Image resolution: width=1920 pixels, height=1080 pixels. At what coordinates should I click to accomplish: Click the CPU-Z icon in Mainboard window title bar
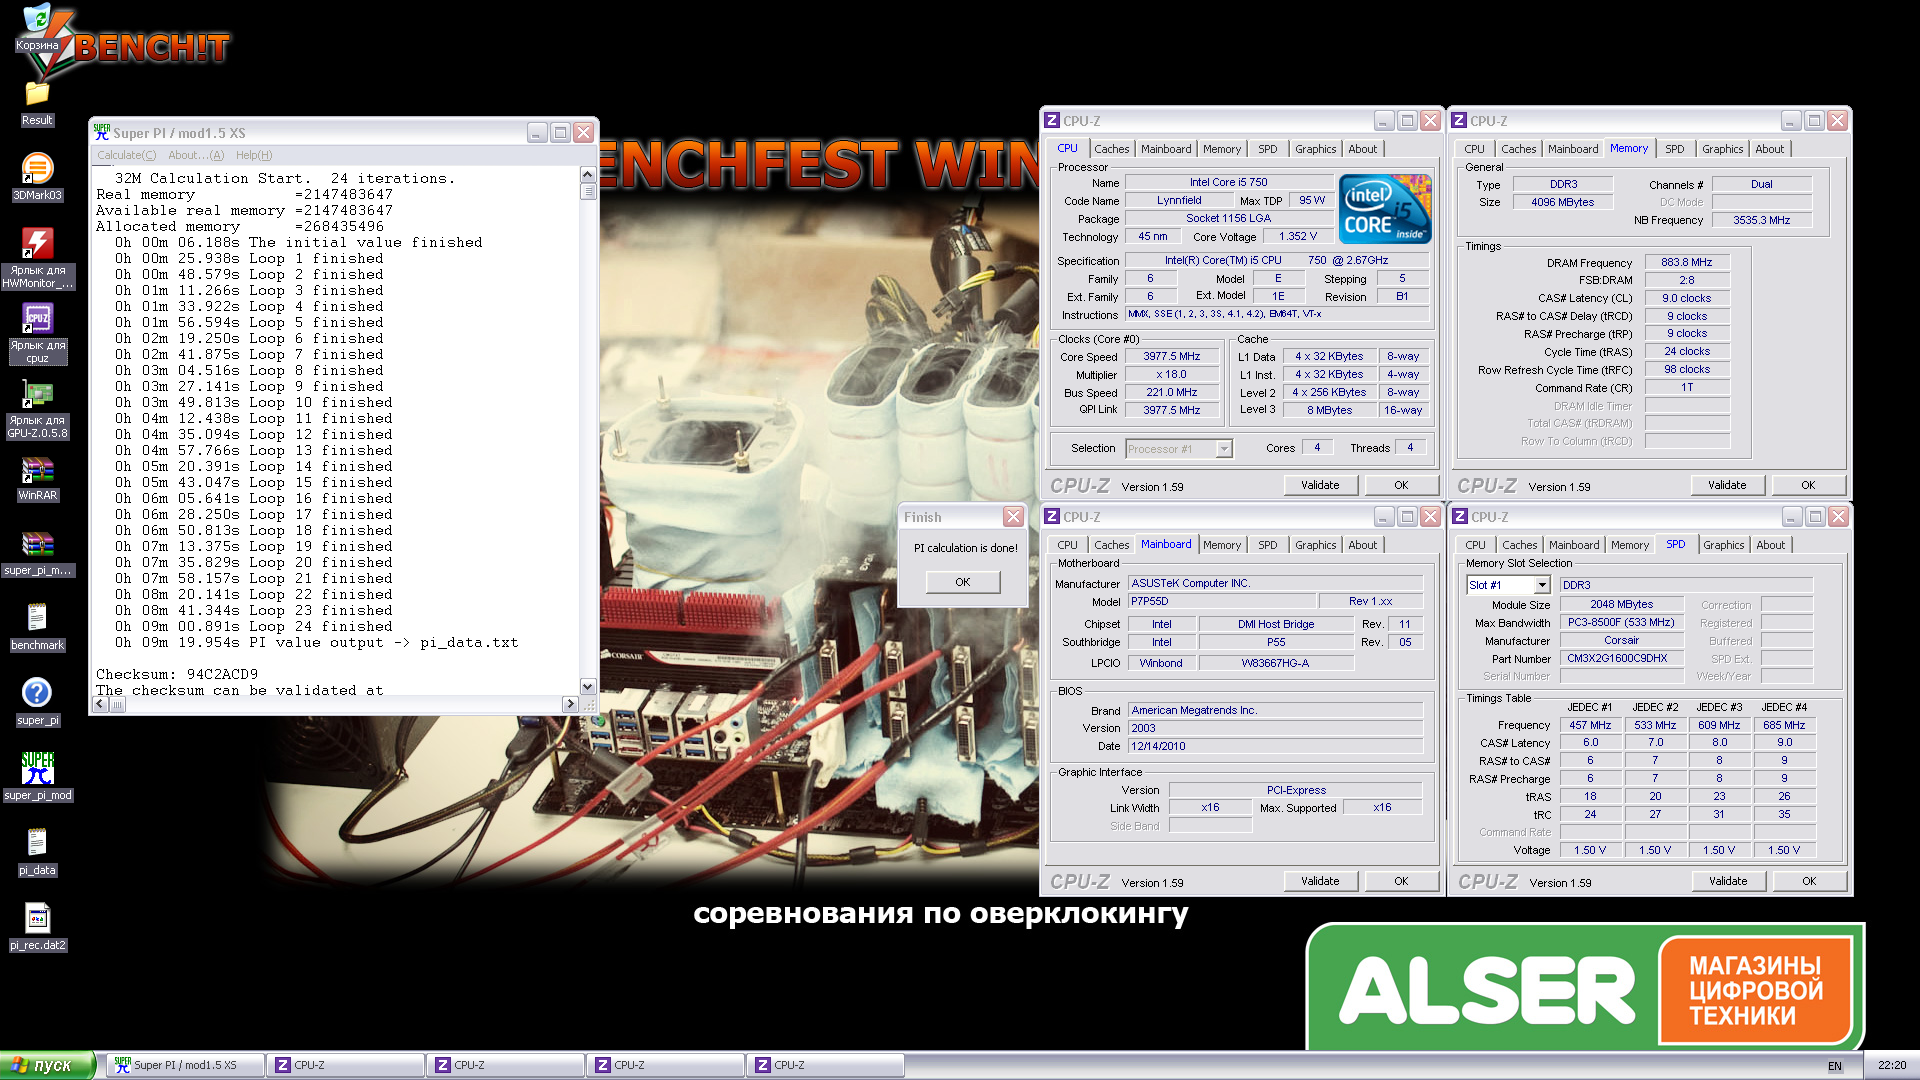point(1052,517)
